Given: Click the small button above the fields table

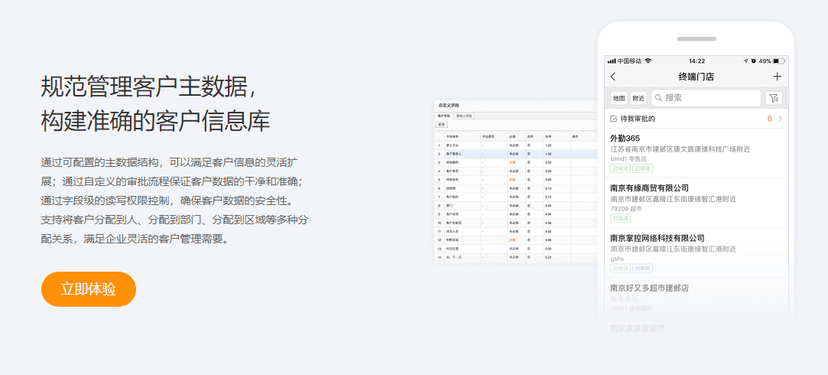Looking at the screenshot, I should [x=441, y=125].
